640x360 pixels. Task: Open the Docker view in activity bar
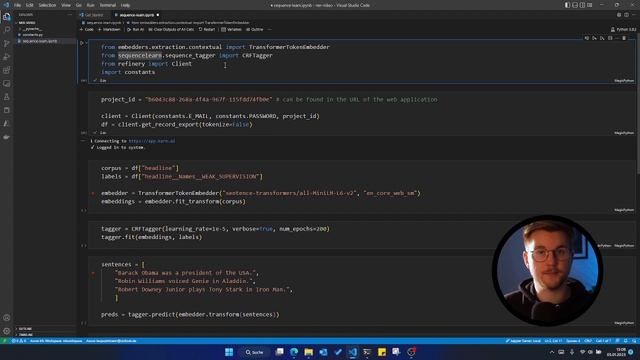click(x=7, y=137)
